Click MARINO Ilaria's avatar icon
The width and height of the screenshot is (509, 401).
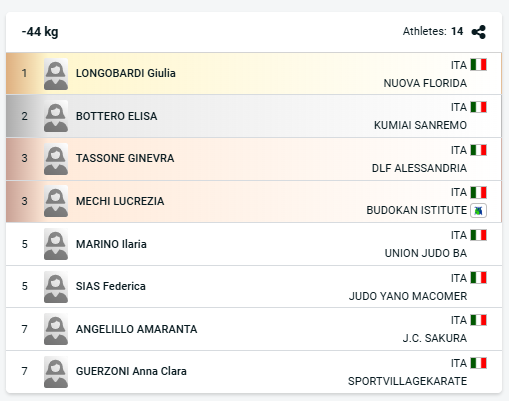[x=56, y=244]
